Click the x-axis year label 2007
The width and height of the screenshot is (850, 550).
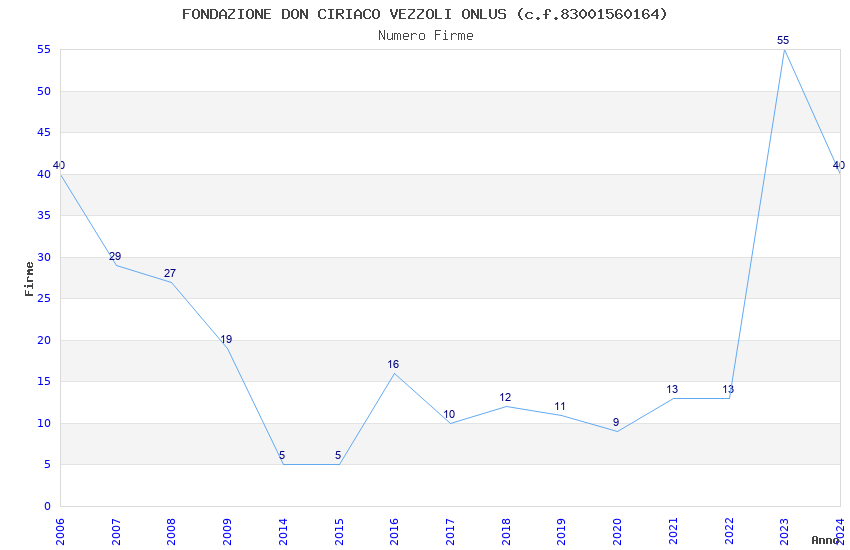pos(115,531)
